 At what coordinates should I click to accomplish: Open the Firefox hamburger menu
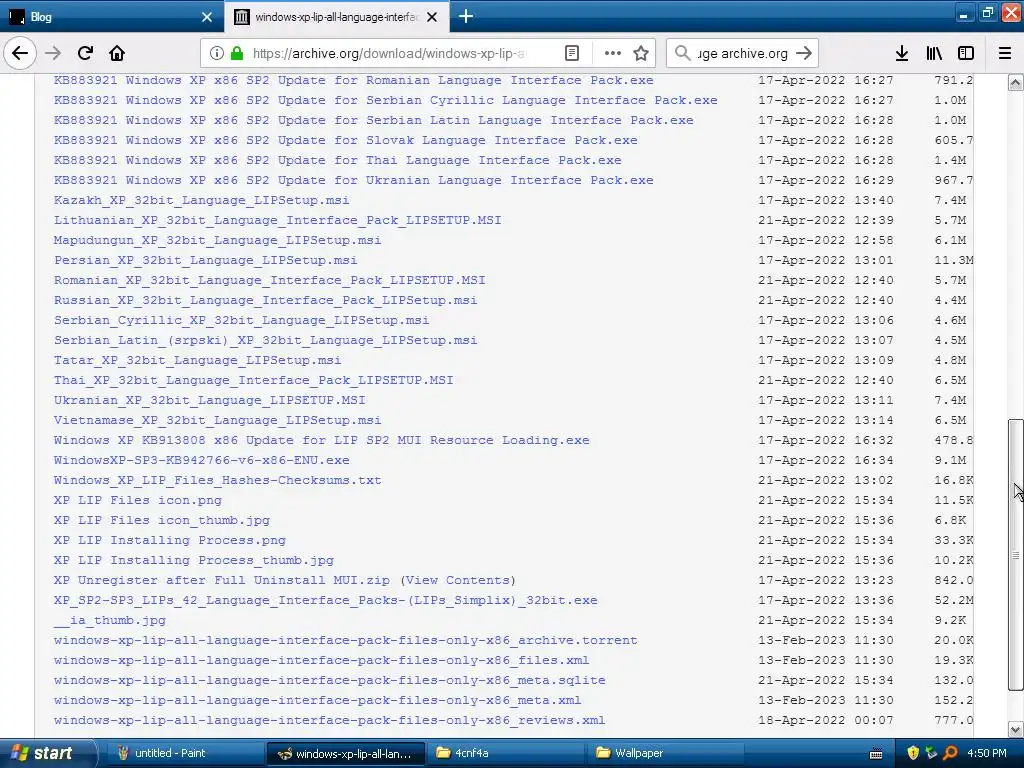click(1005, 54)
